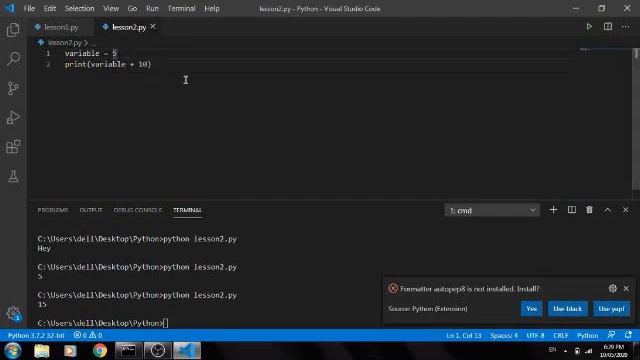Open the Test flask view
The height and width of the screenshot is (360, 640).
click(x=13, y=176)
